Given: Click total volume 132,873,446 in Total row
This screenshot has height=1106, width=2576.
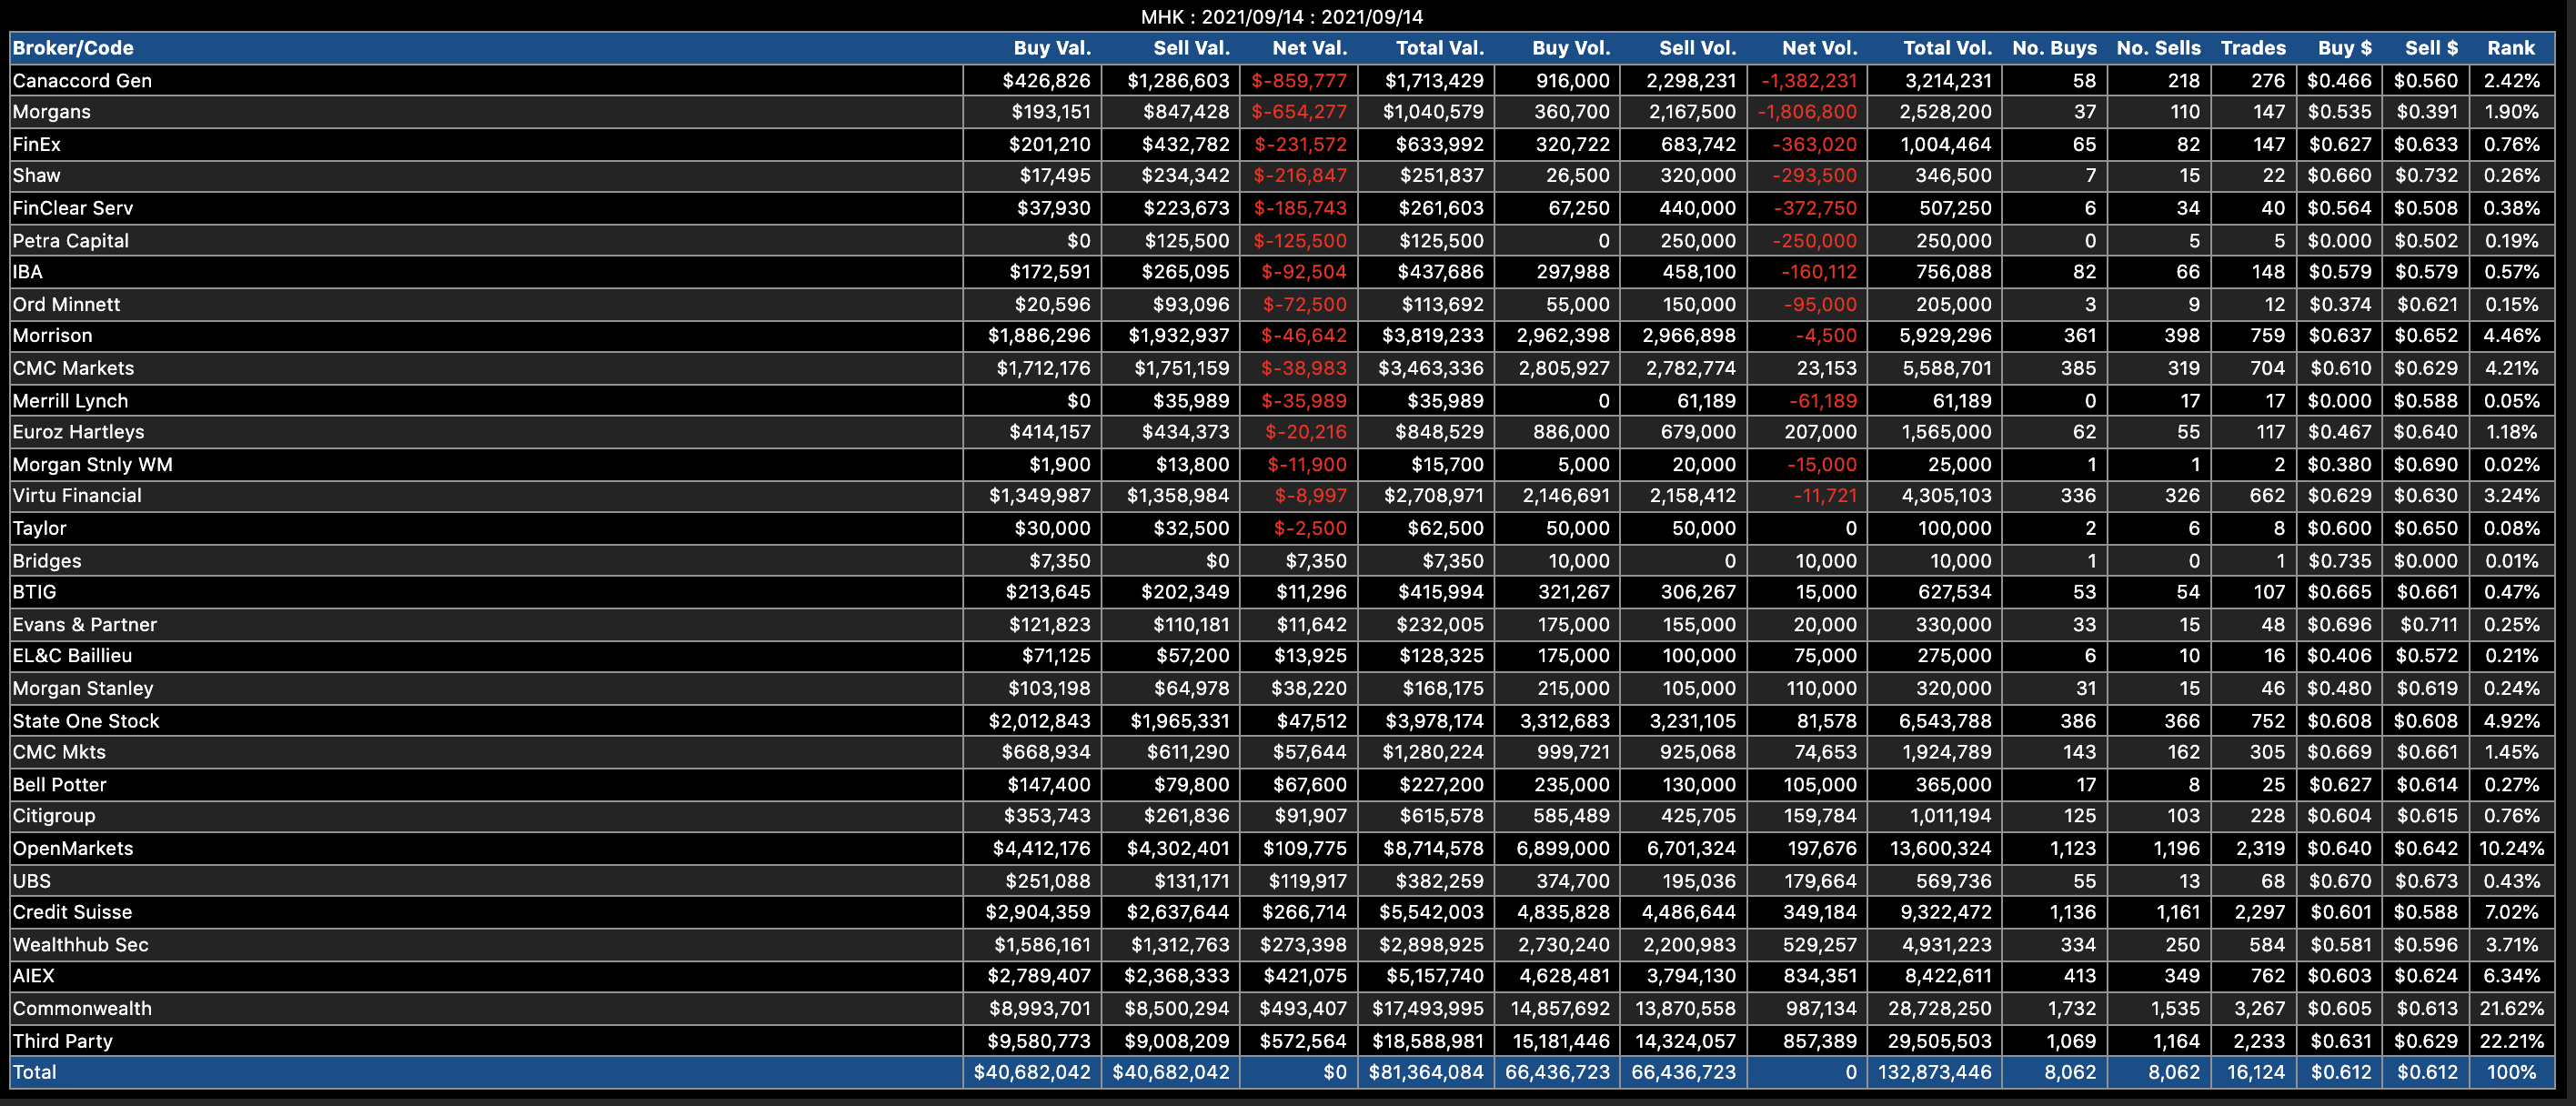Looking at the screenshot, I should 1934,1072.
